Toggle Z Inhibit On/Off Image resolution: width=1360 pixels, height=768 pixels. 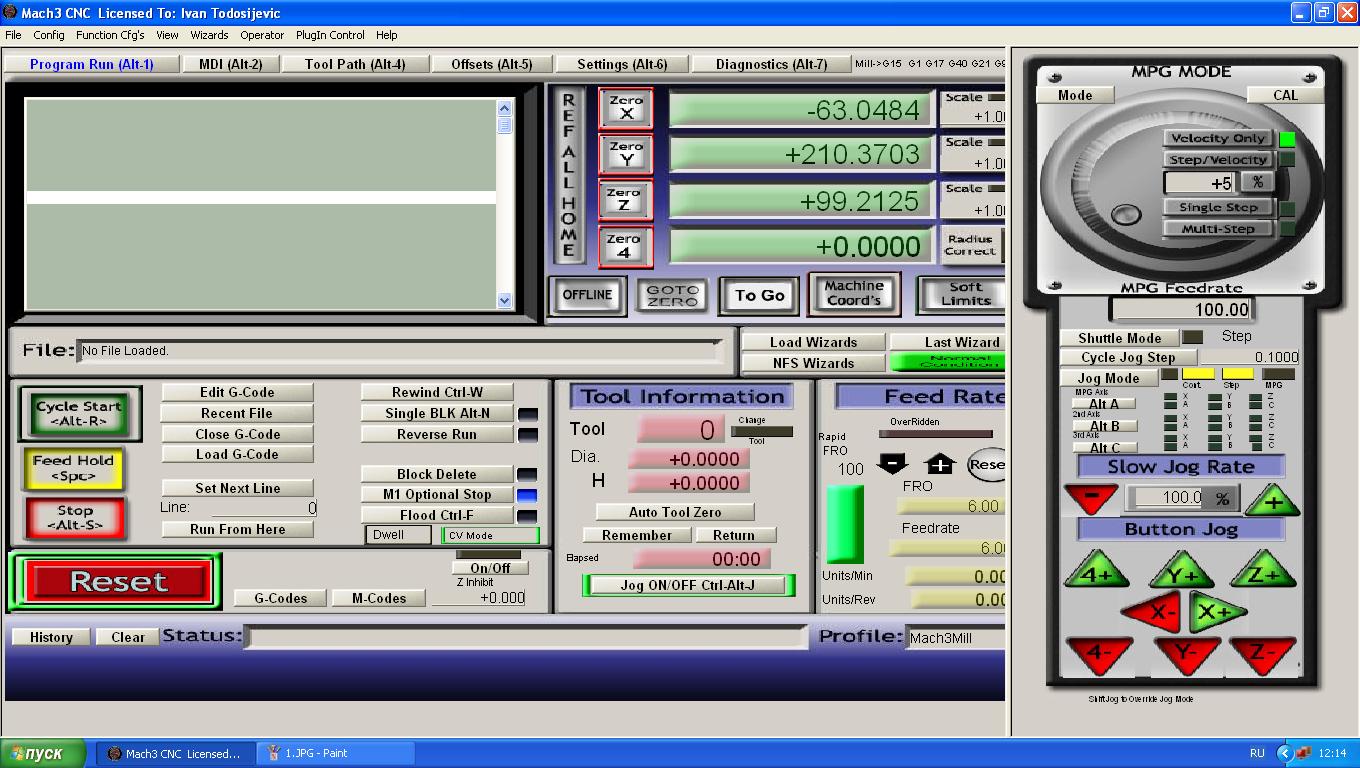pyautogui.click(x=490, y=568)
